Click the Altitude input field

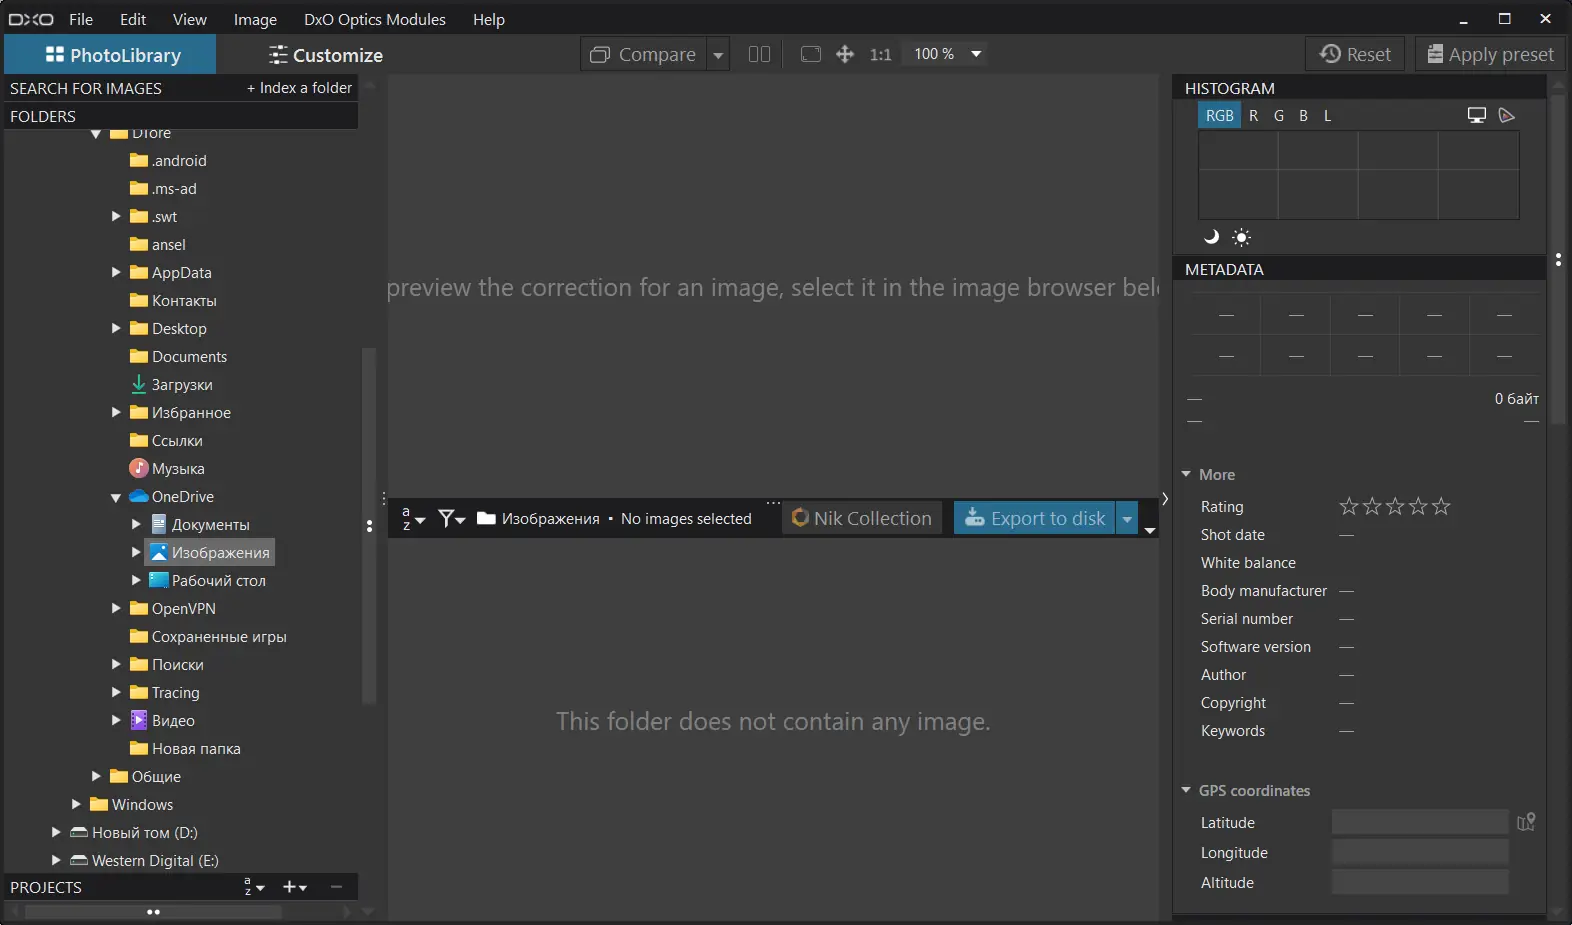[x=1420, y=882]
